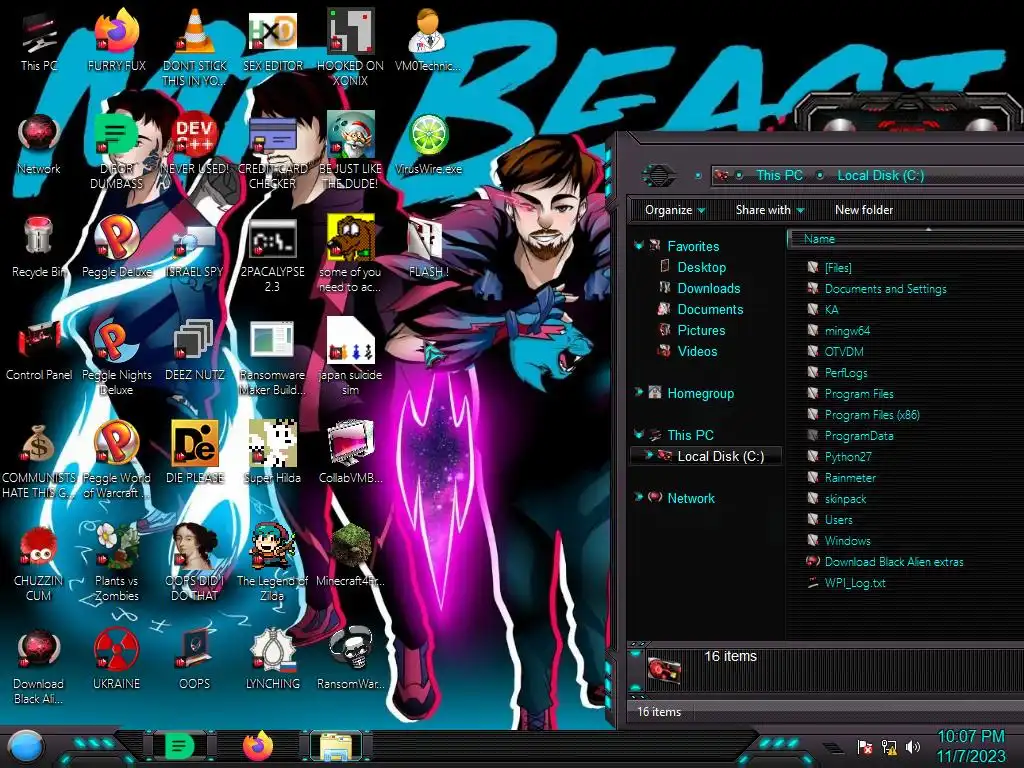1024x768 pixels.
Task: Collapse the This PC tree node
Action: 639,434
